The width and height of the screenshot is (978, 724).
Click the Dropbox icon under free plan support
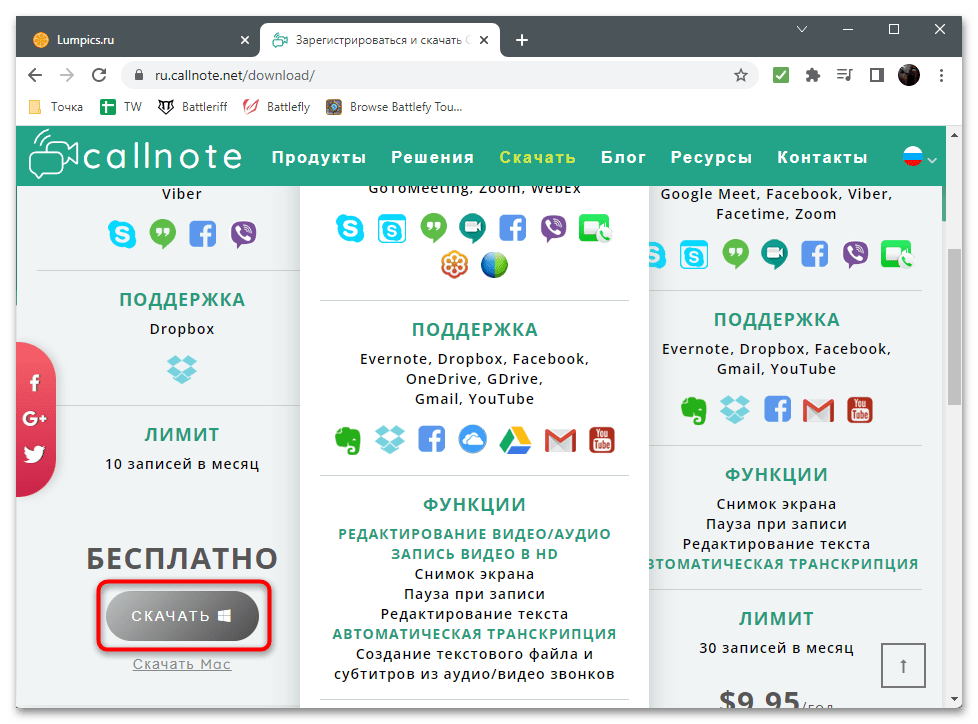[182, 370]
